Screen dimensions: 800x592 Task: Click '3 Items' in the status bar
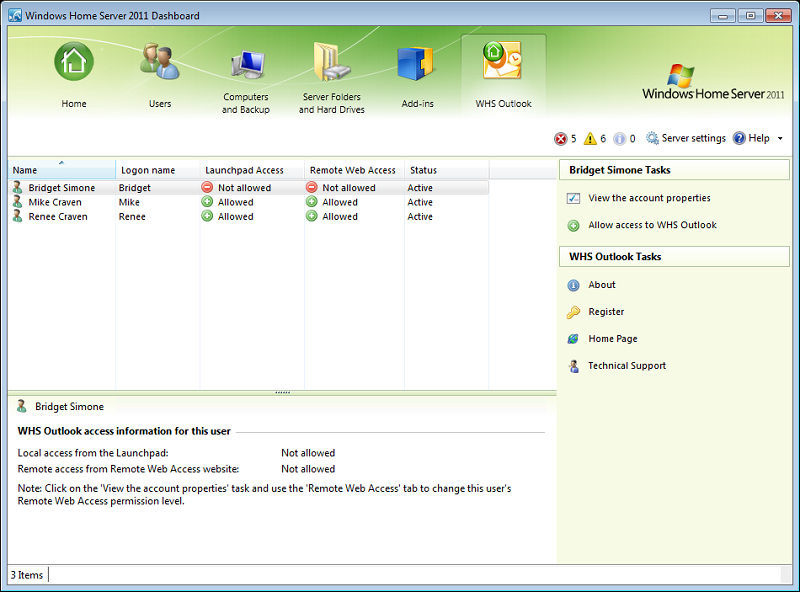pyautogui.click(x=27, y=575)
